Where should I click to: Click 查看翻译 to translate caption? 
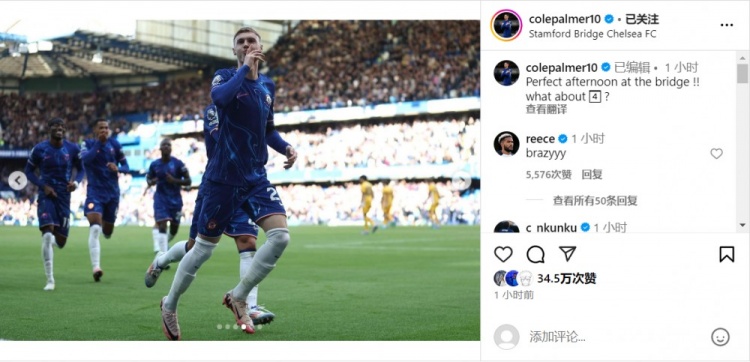[546, 109]
